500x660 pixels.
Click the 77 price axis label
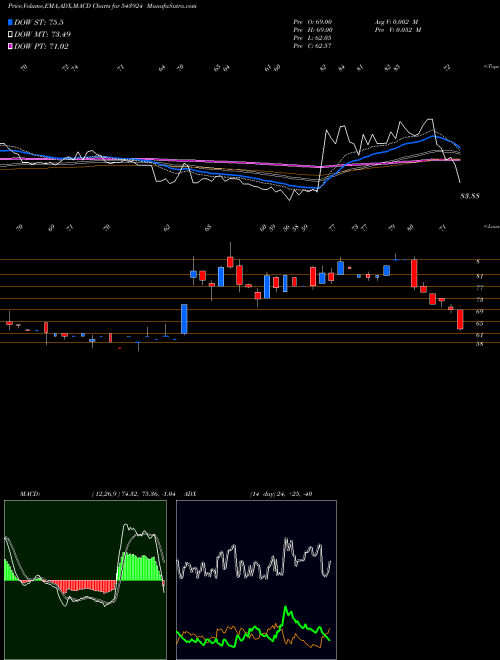(479, 288)
